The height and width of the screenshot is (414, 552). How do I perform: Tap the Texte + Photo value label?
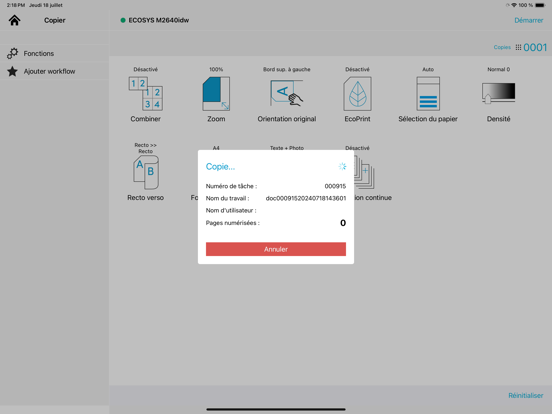287,148
